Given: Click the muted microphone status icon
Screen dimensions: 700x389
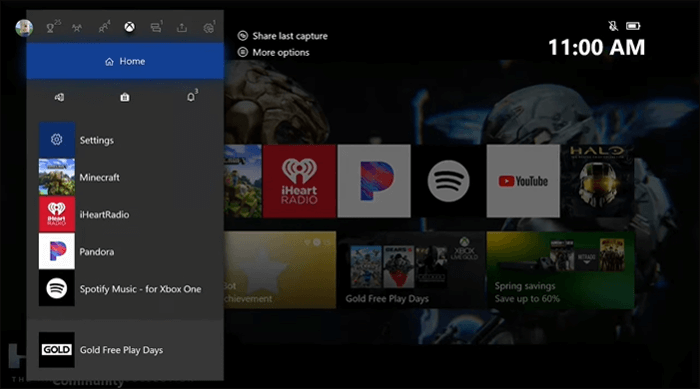Looking at the screenshot, I should (x=613, y=26).
